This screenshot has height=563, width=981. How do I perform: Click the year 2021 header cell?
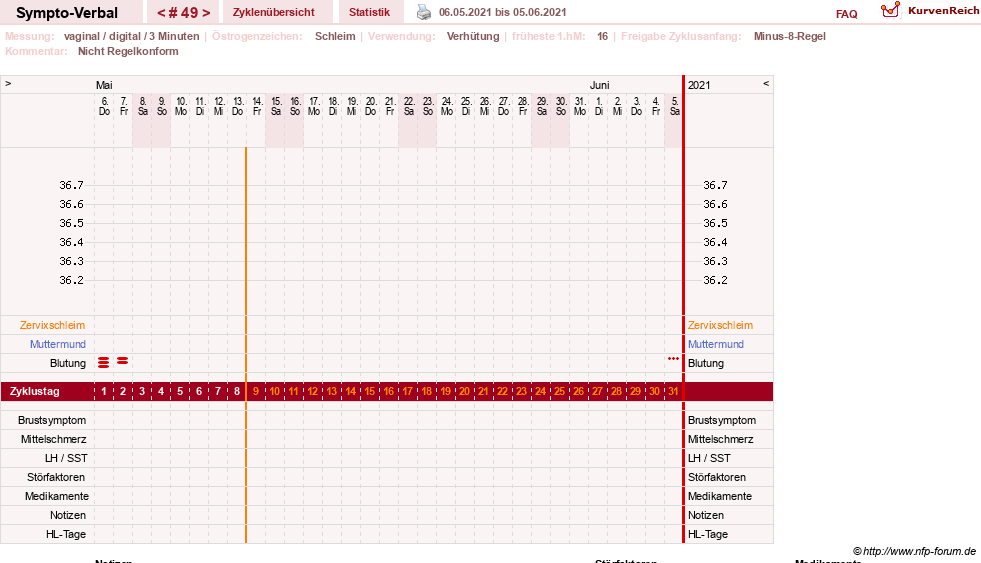coord(699,85)
